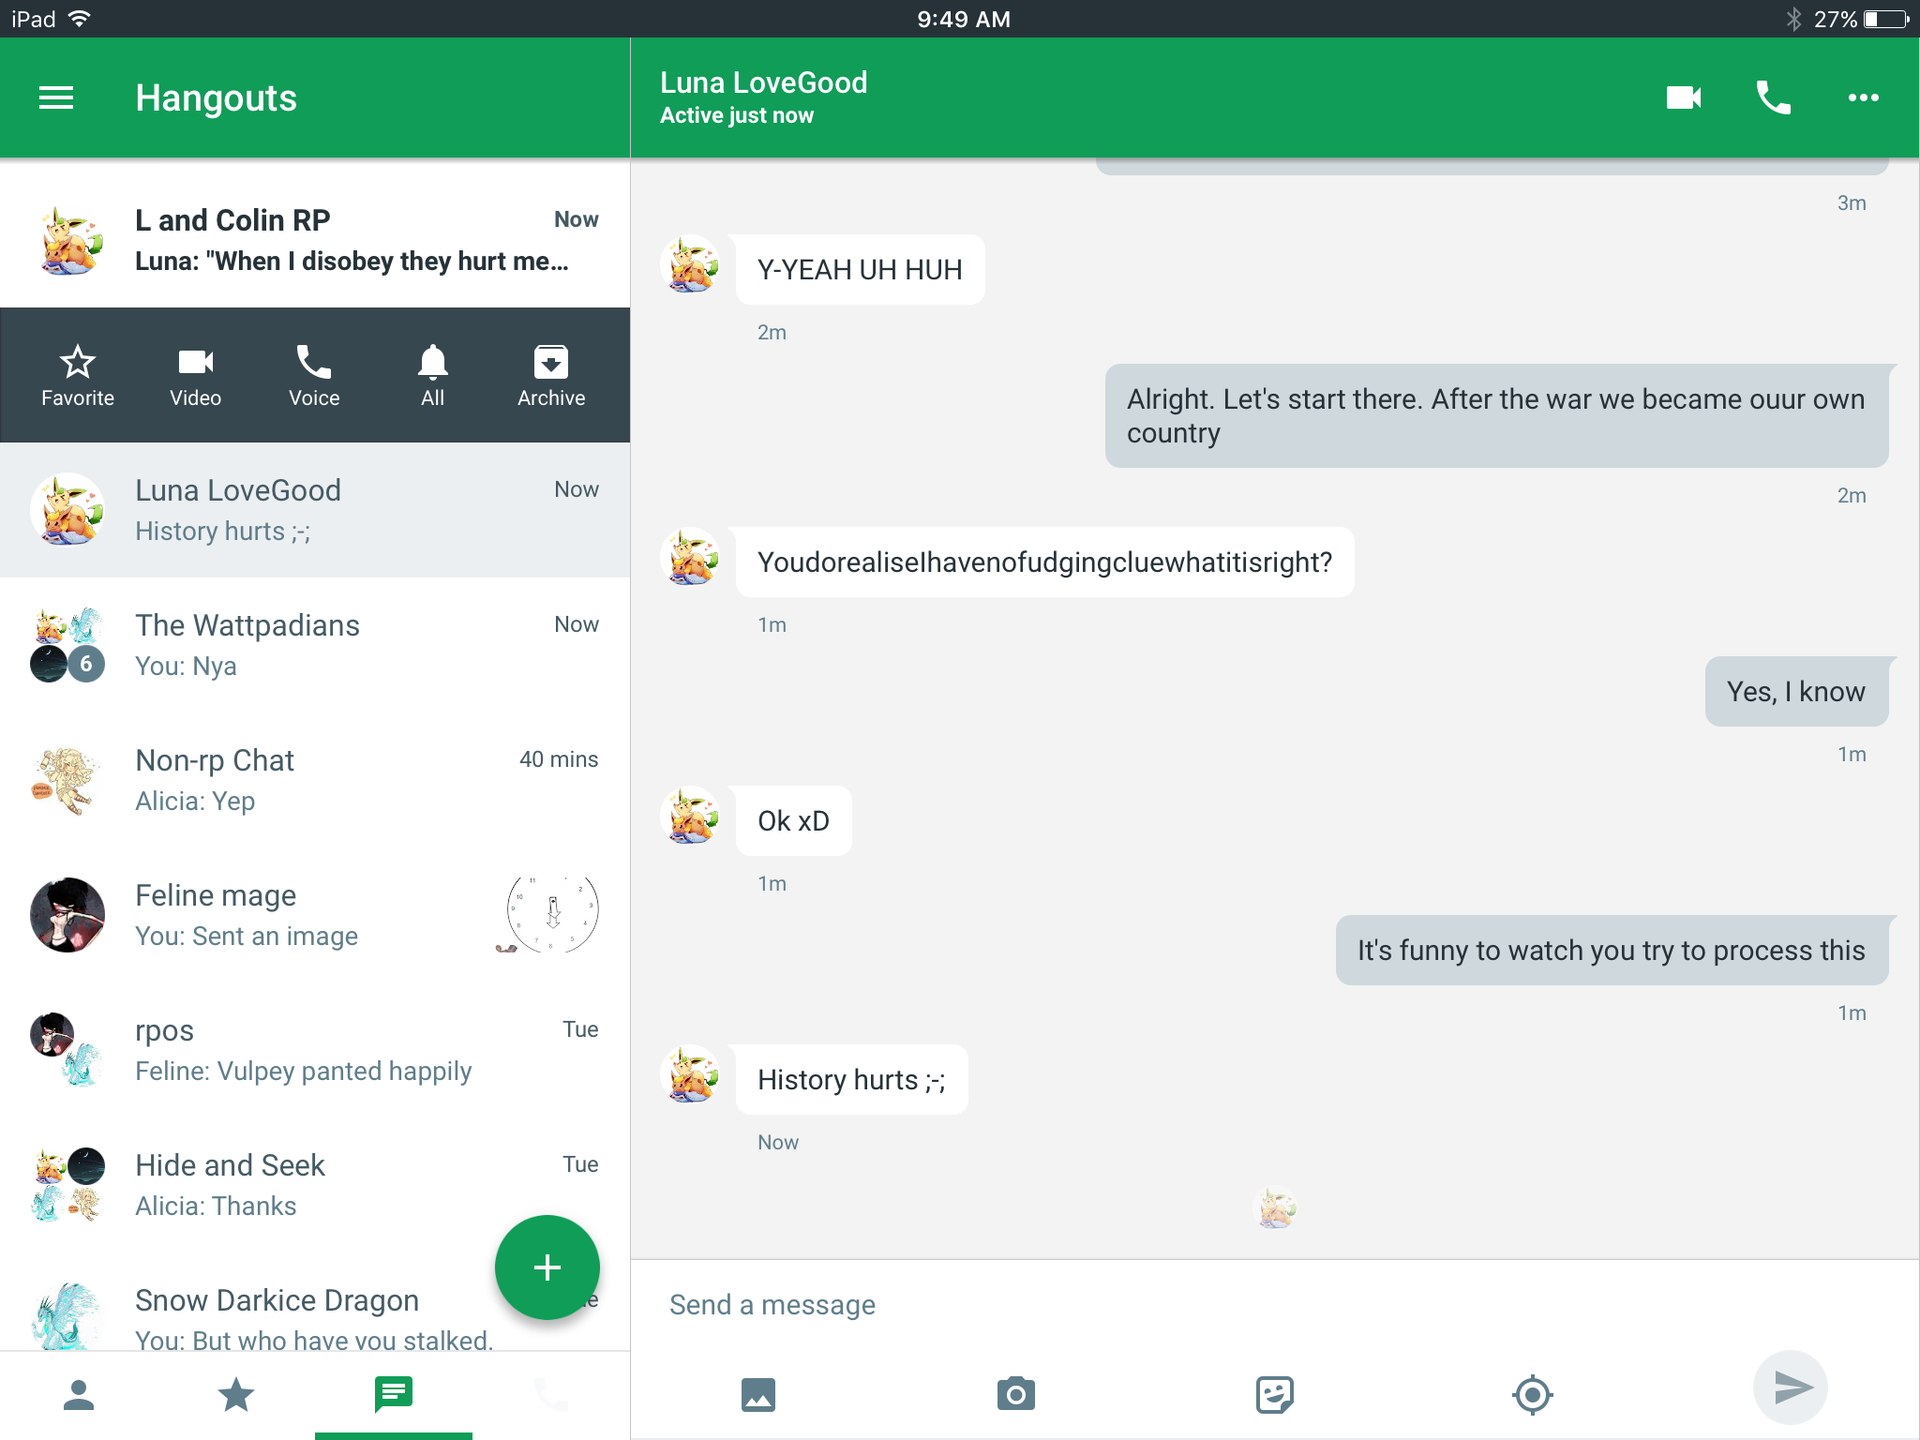
Task: Tap the Feline mage profile picture
Action: (x=68, y=915)
